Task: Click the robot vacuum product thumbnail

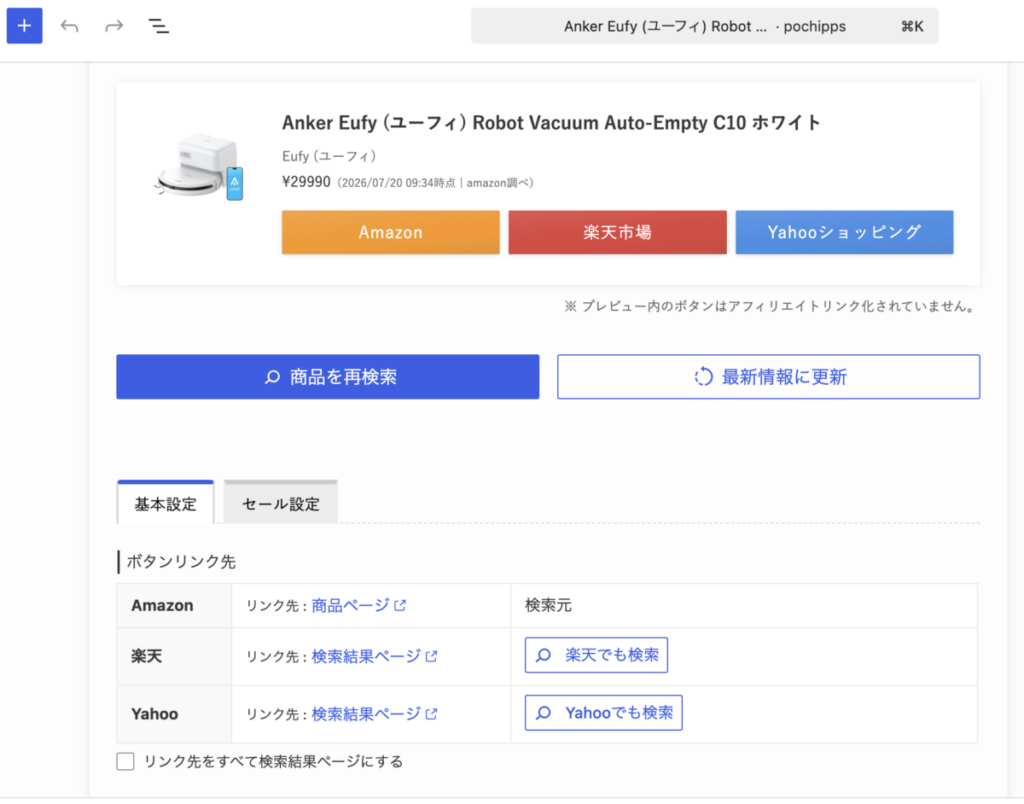Action: [x=199, y=167]
